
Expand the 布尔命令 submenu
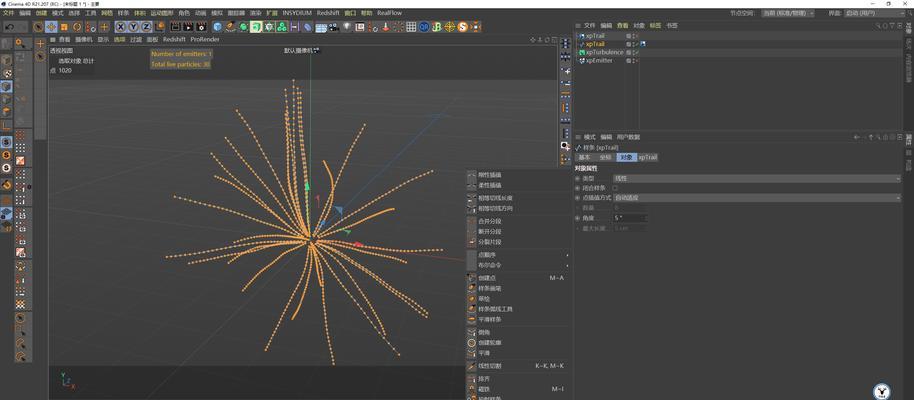pyautogui.click(x=516, y=265)
